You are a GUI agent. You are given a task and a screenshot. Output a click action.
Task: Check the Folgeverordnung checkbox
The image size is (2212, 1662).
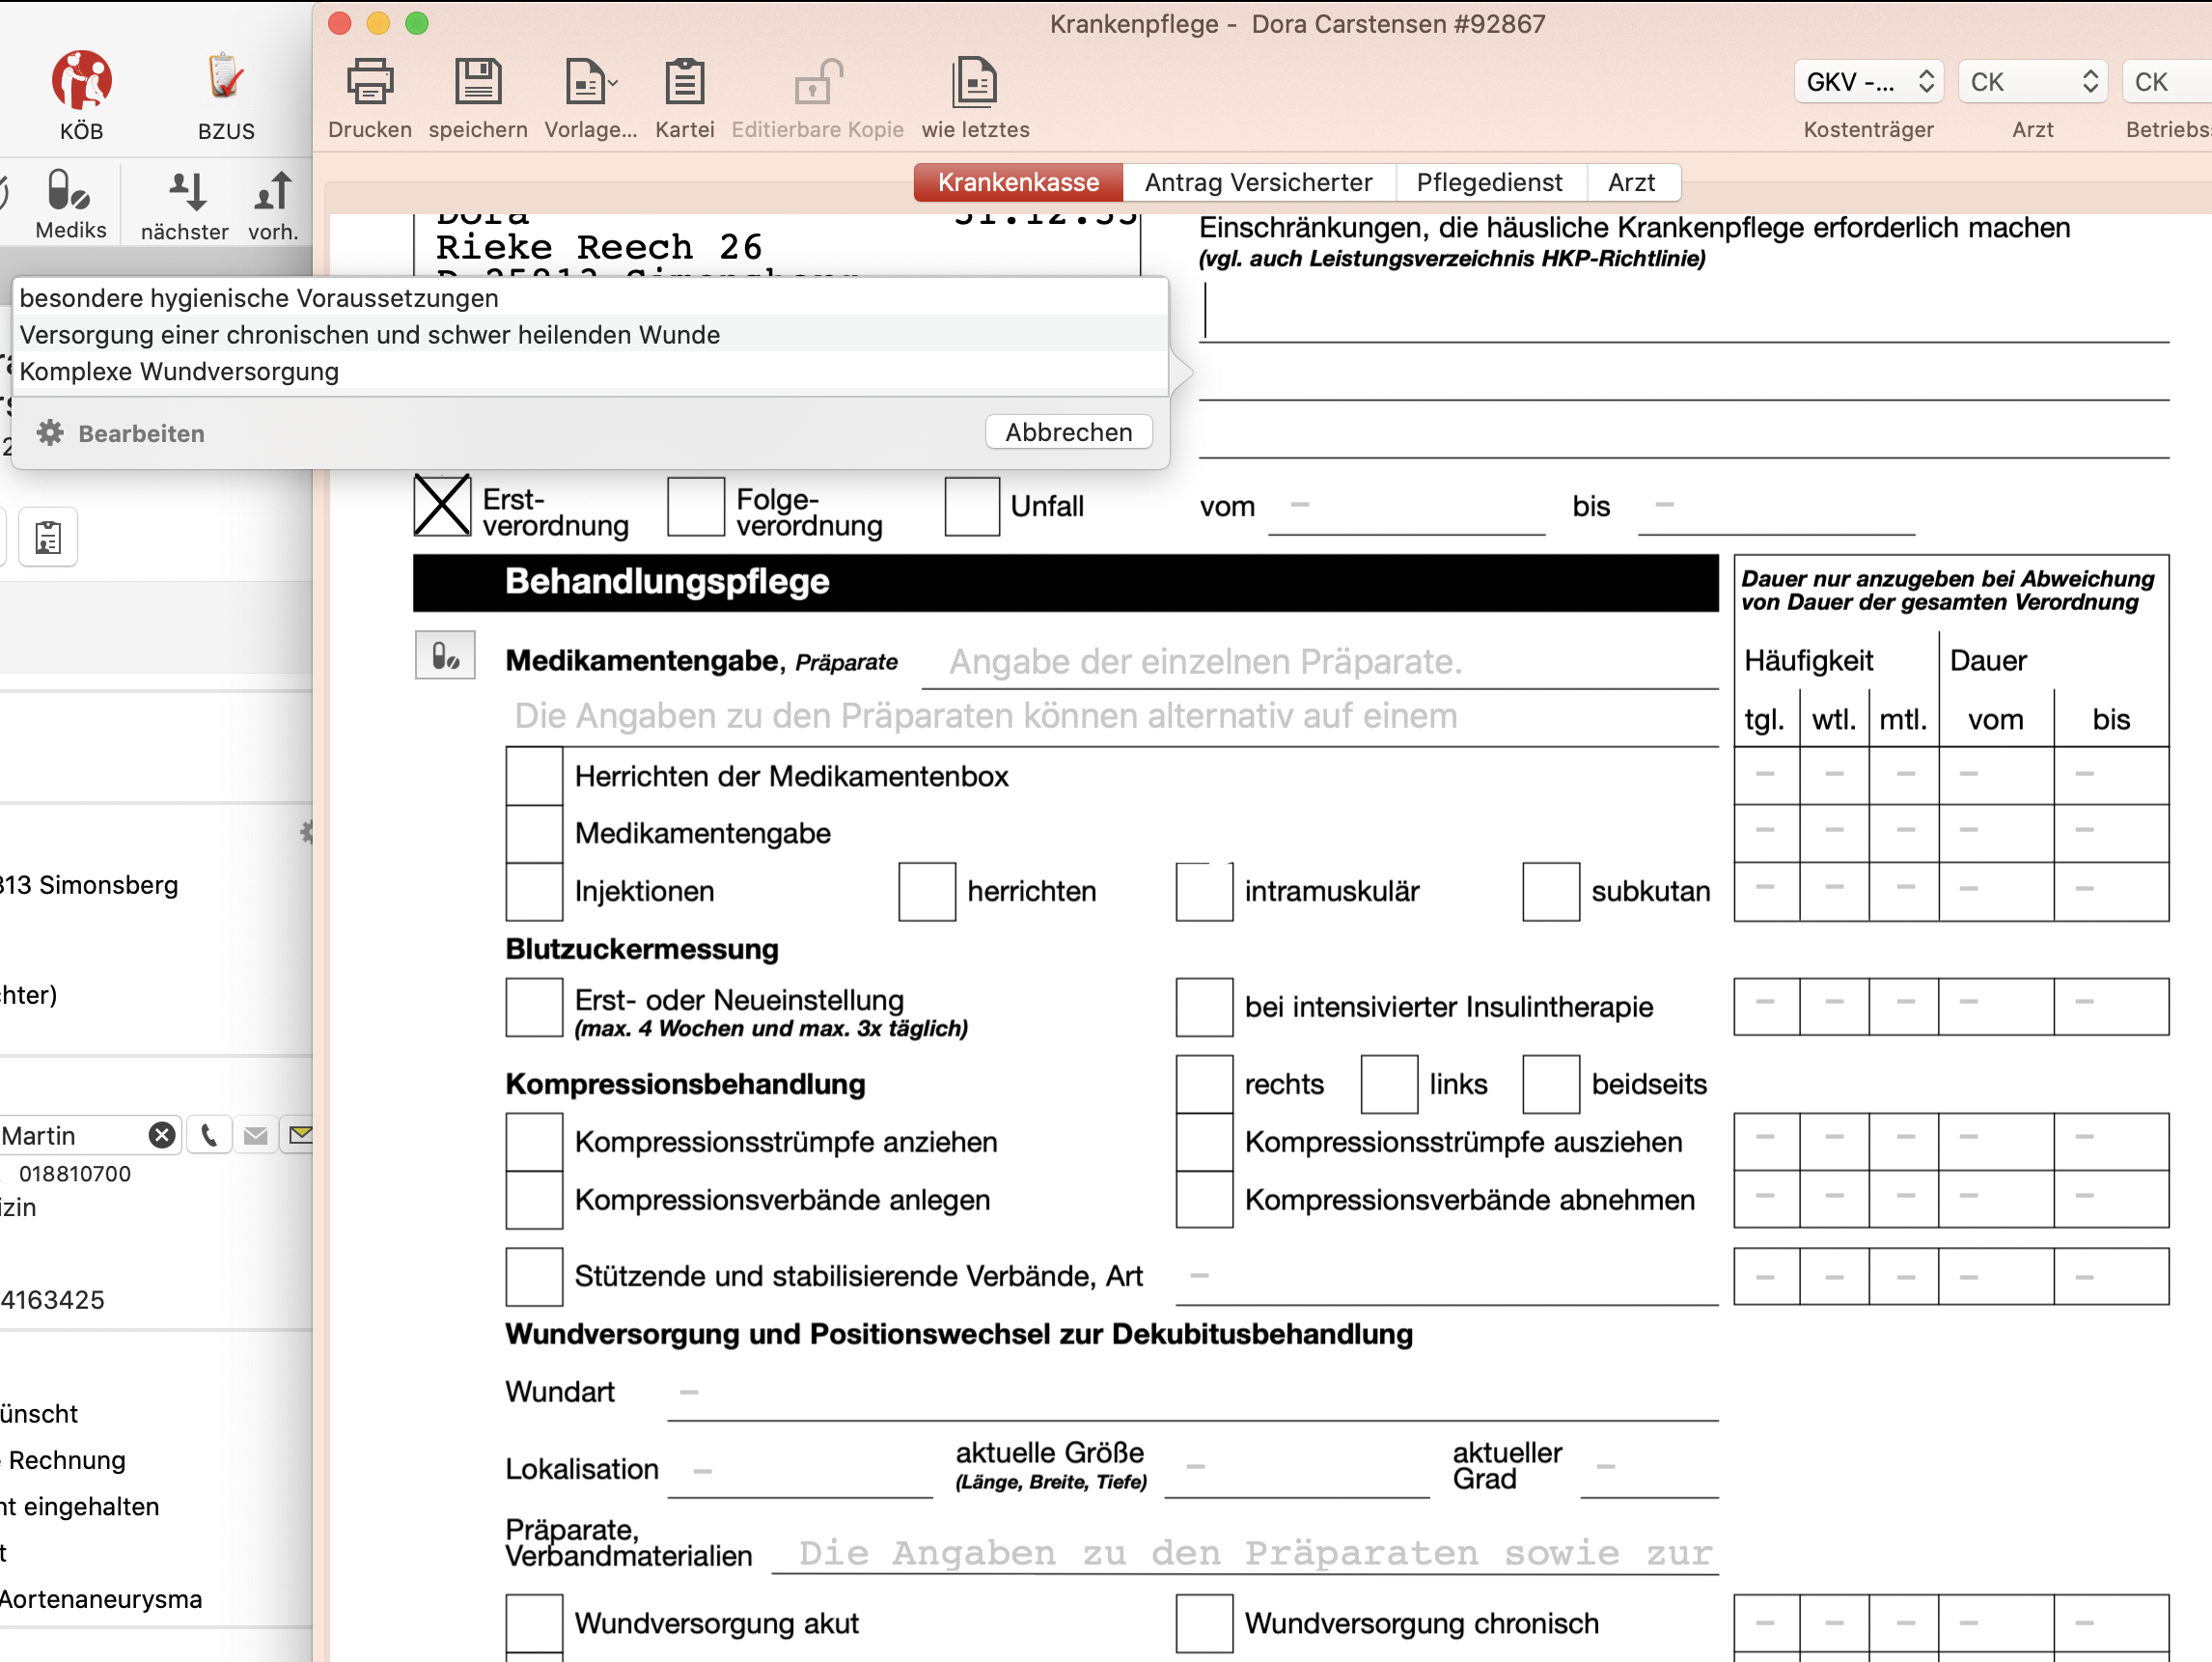click(696, 506)
